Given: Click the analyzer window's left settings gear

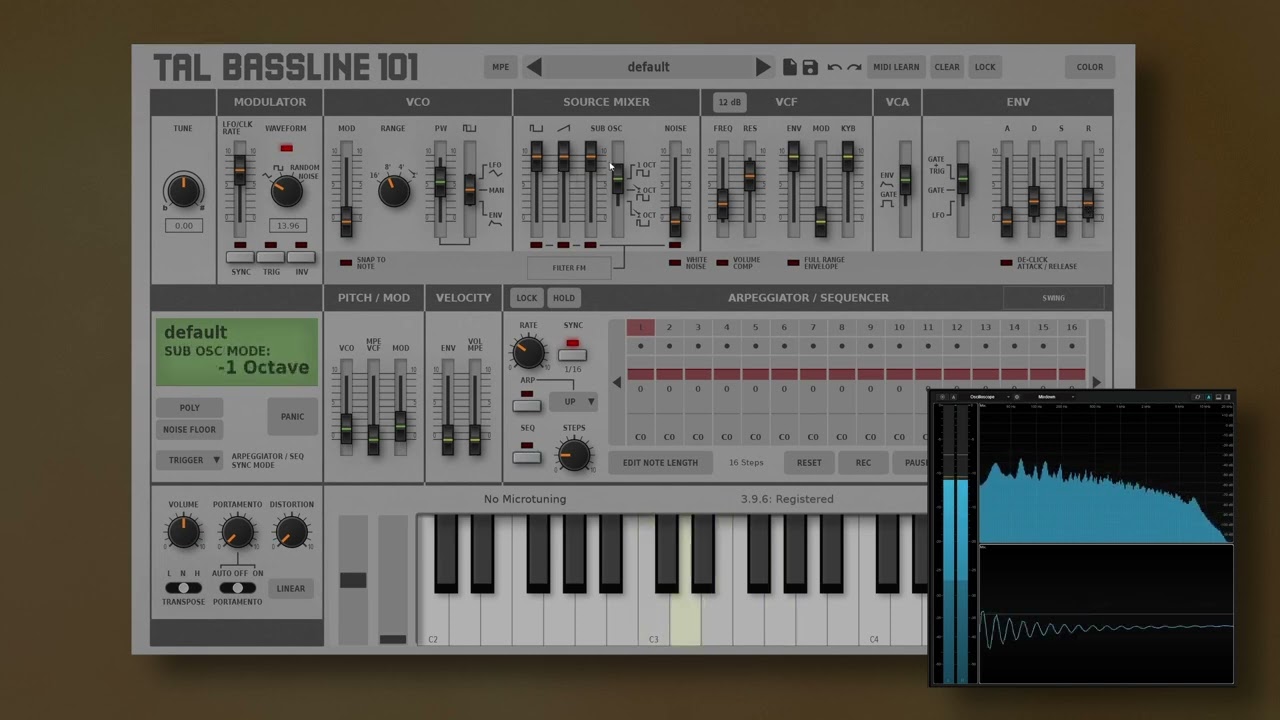Looking at the screenshot, I should [942, 397].
